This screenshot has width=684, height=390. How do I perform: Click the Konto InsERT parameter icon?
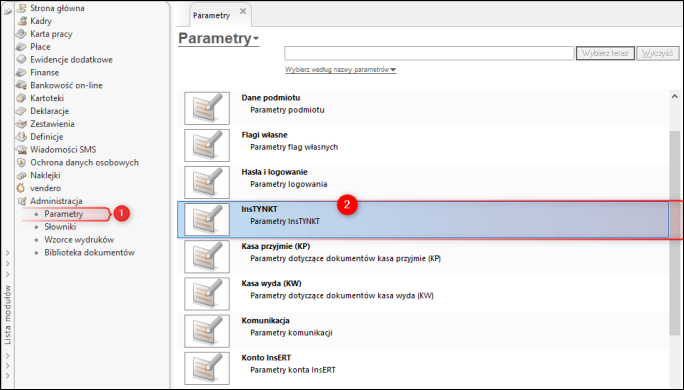pyautogui.click(x=207, y=368)
